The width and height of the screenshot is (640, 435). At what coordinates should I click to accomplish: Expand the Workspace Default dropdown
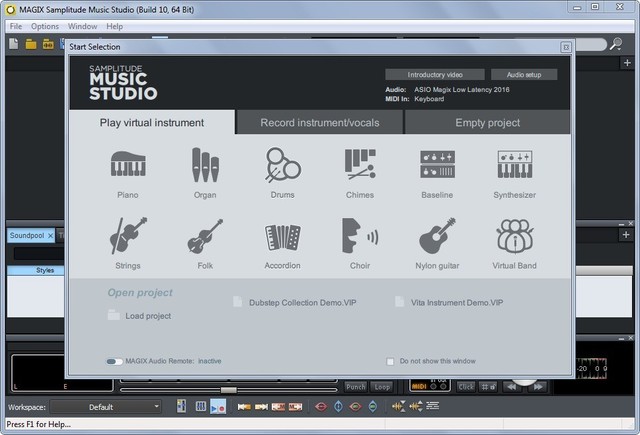point(105,407)
